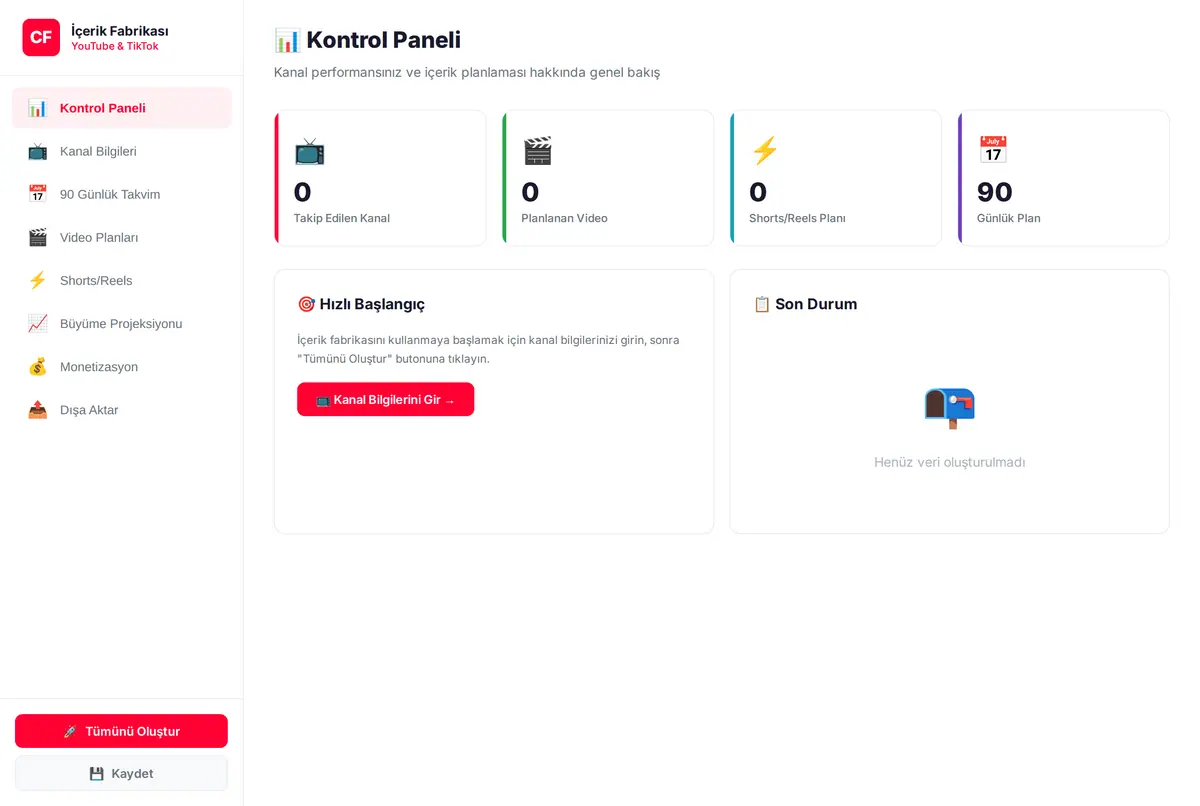Navigate to Büyüme Projeksiyonu

(122, 323)
